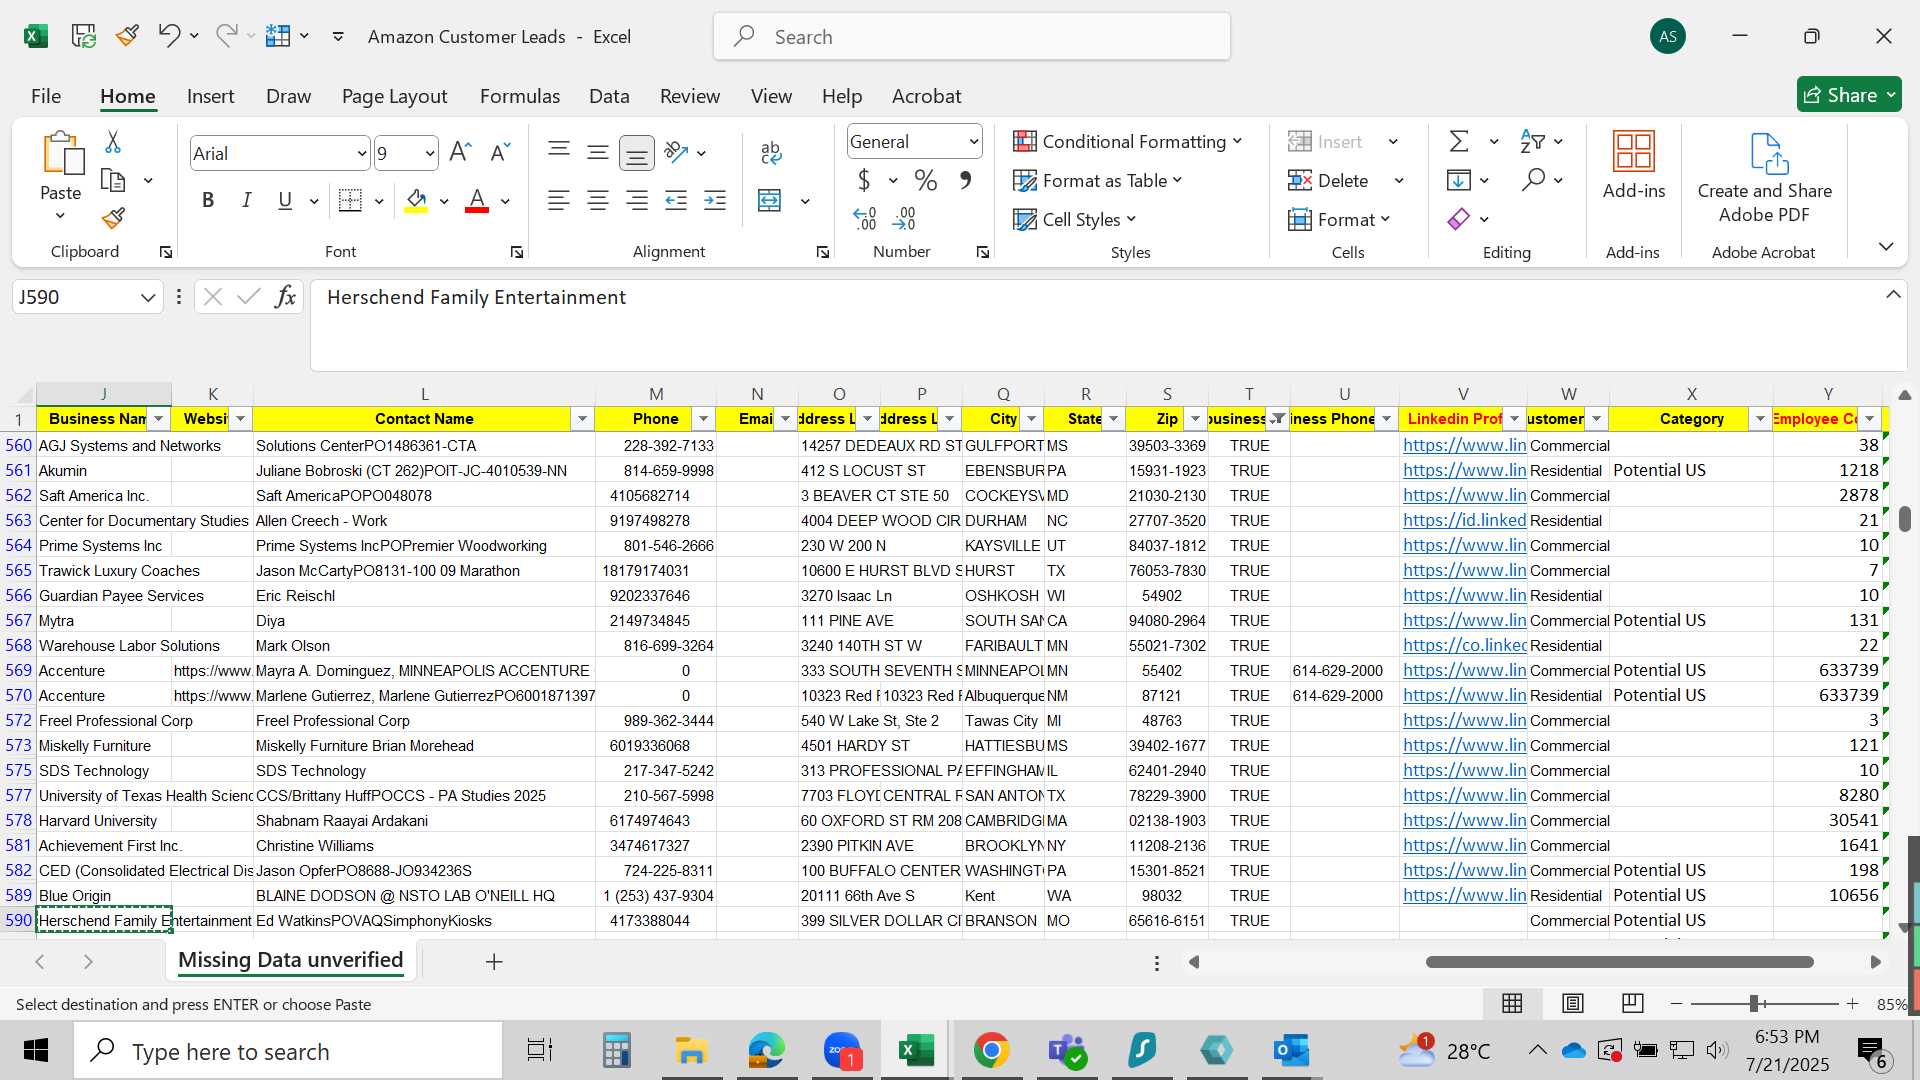The width and height of the screenshot is (1920, 1080).
Task: Click the horizontal scrollbar thumb
Action: point(1620,962)
